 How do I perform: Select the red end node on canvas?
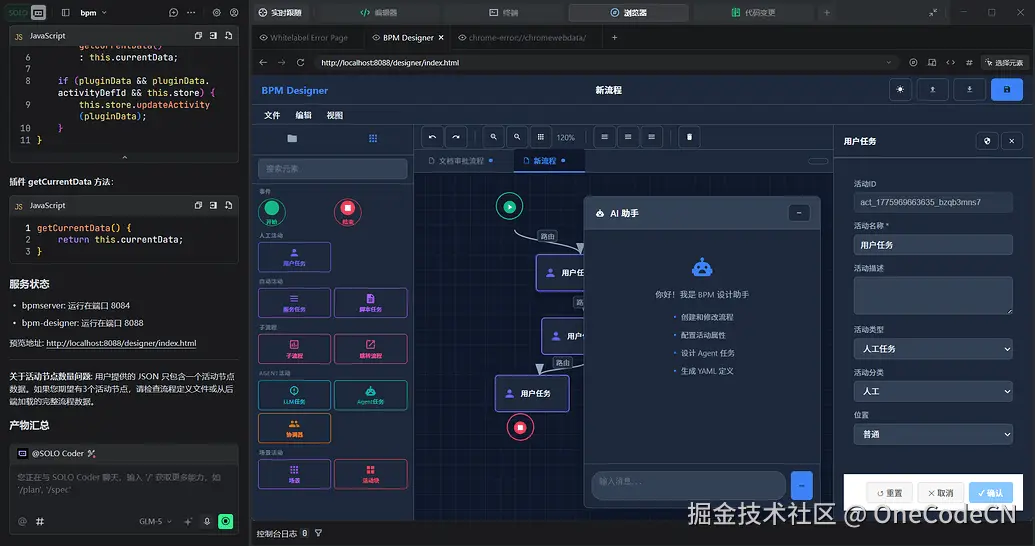point(520,427)
